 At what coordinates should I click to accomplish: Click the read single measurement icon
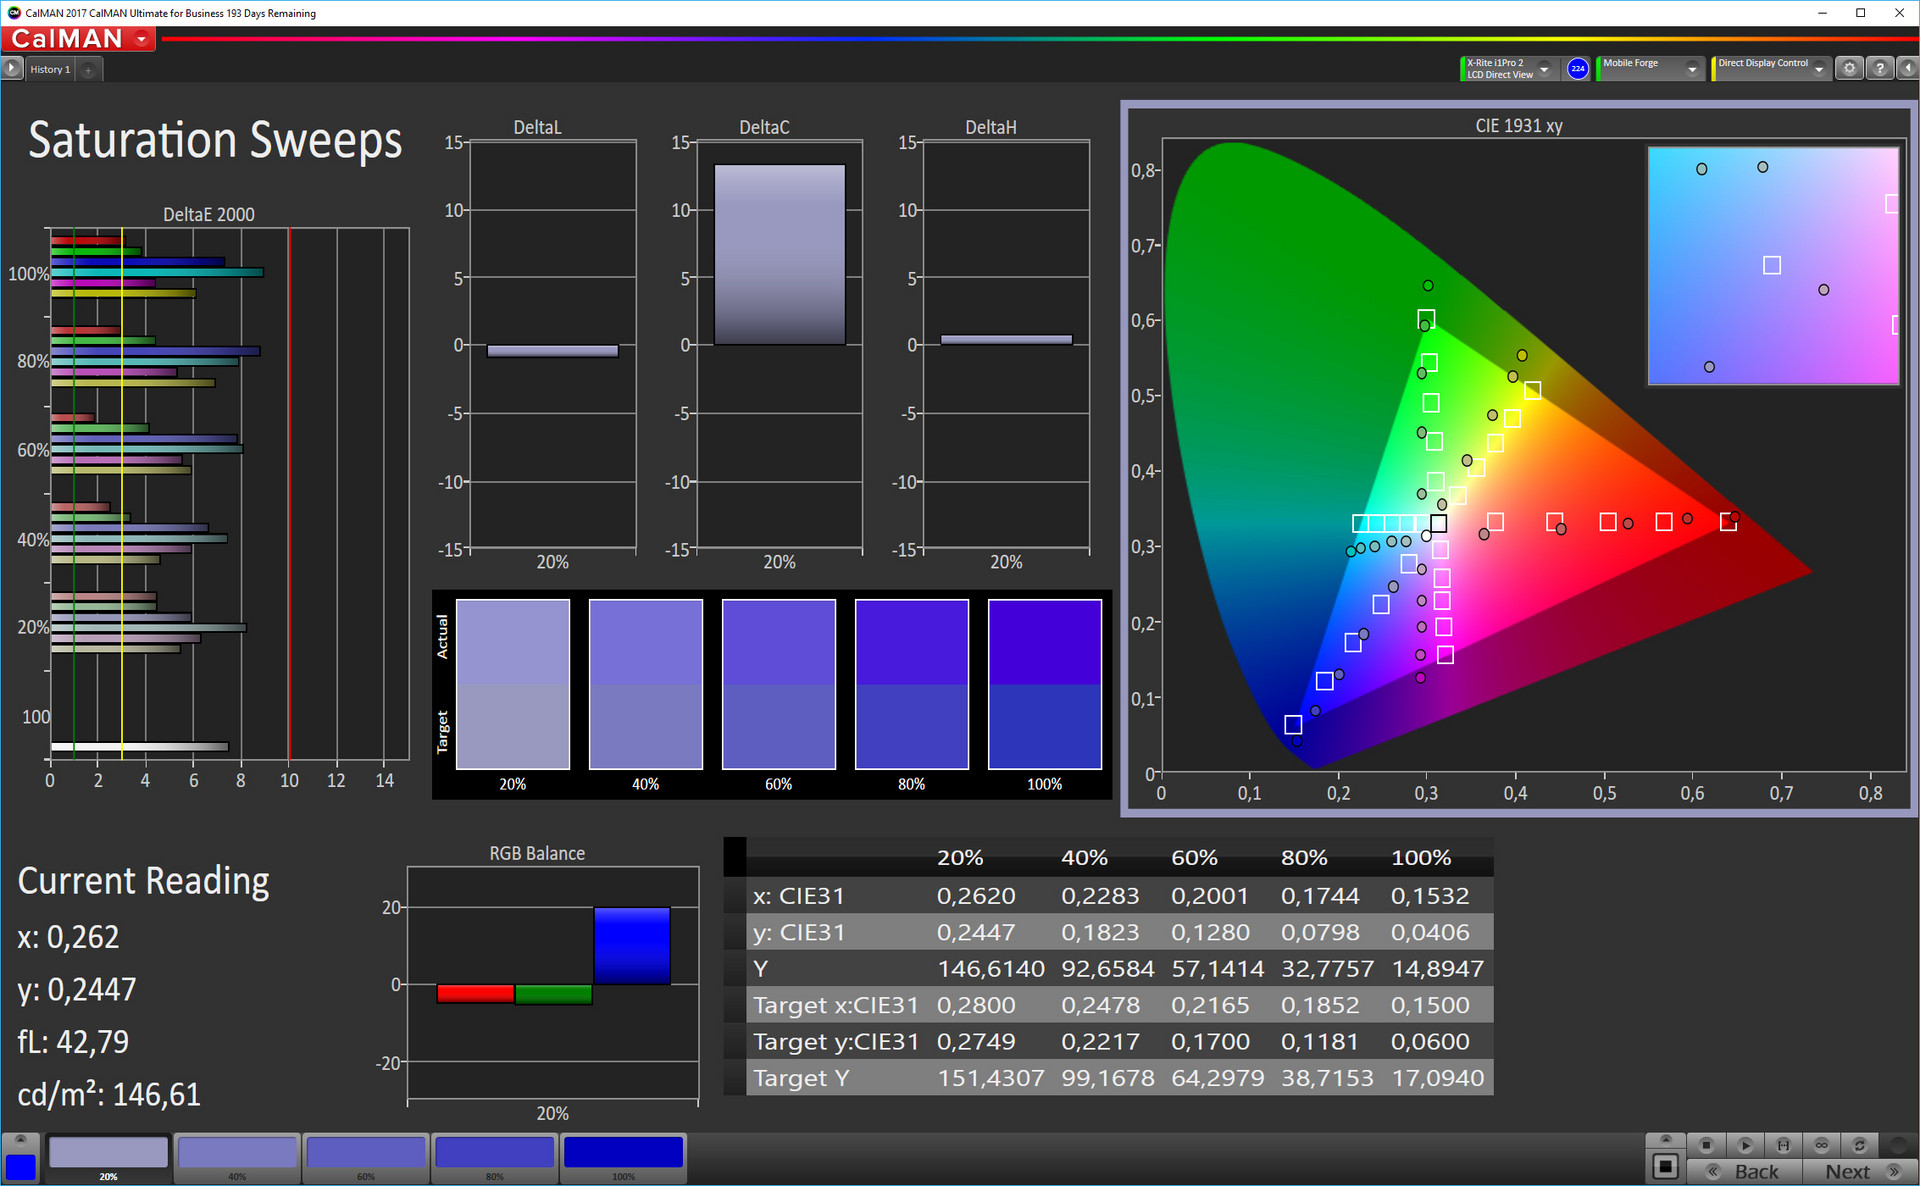pos(1783,1145)
